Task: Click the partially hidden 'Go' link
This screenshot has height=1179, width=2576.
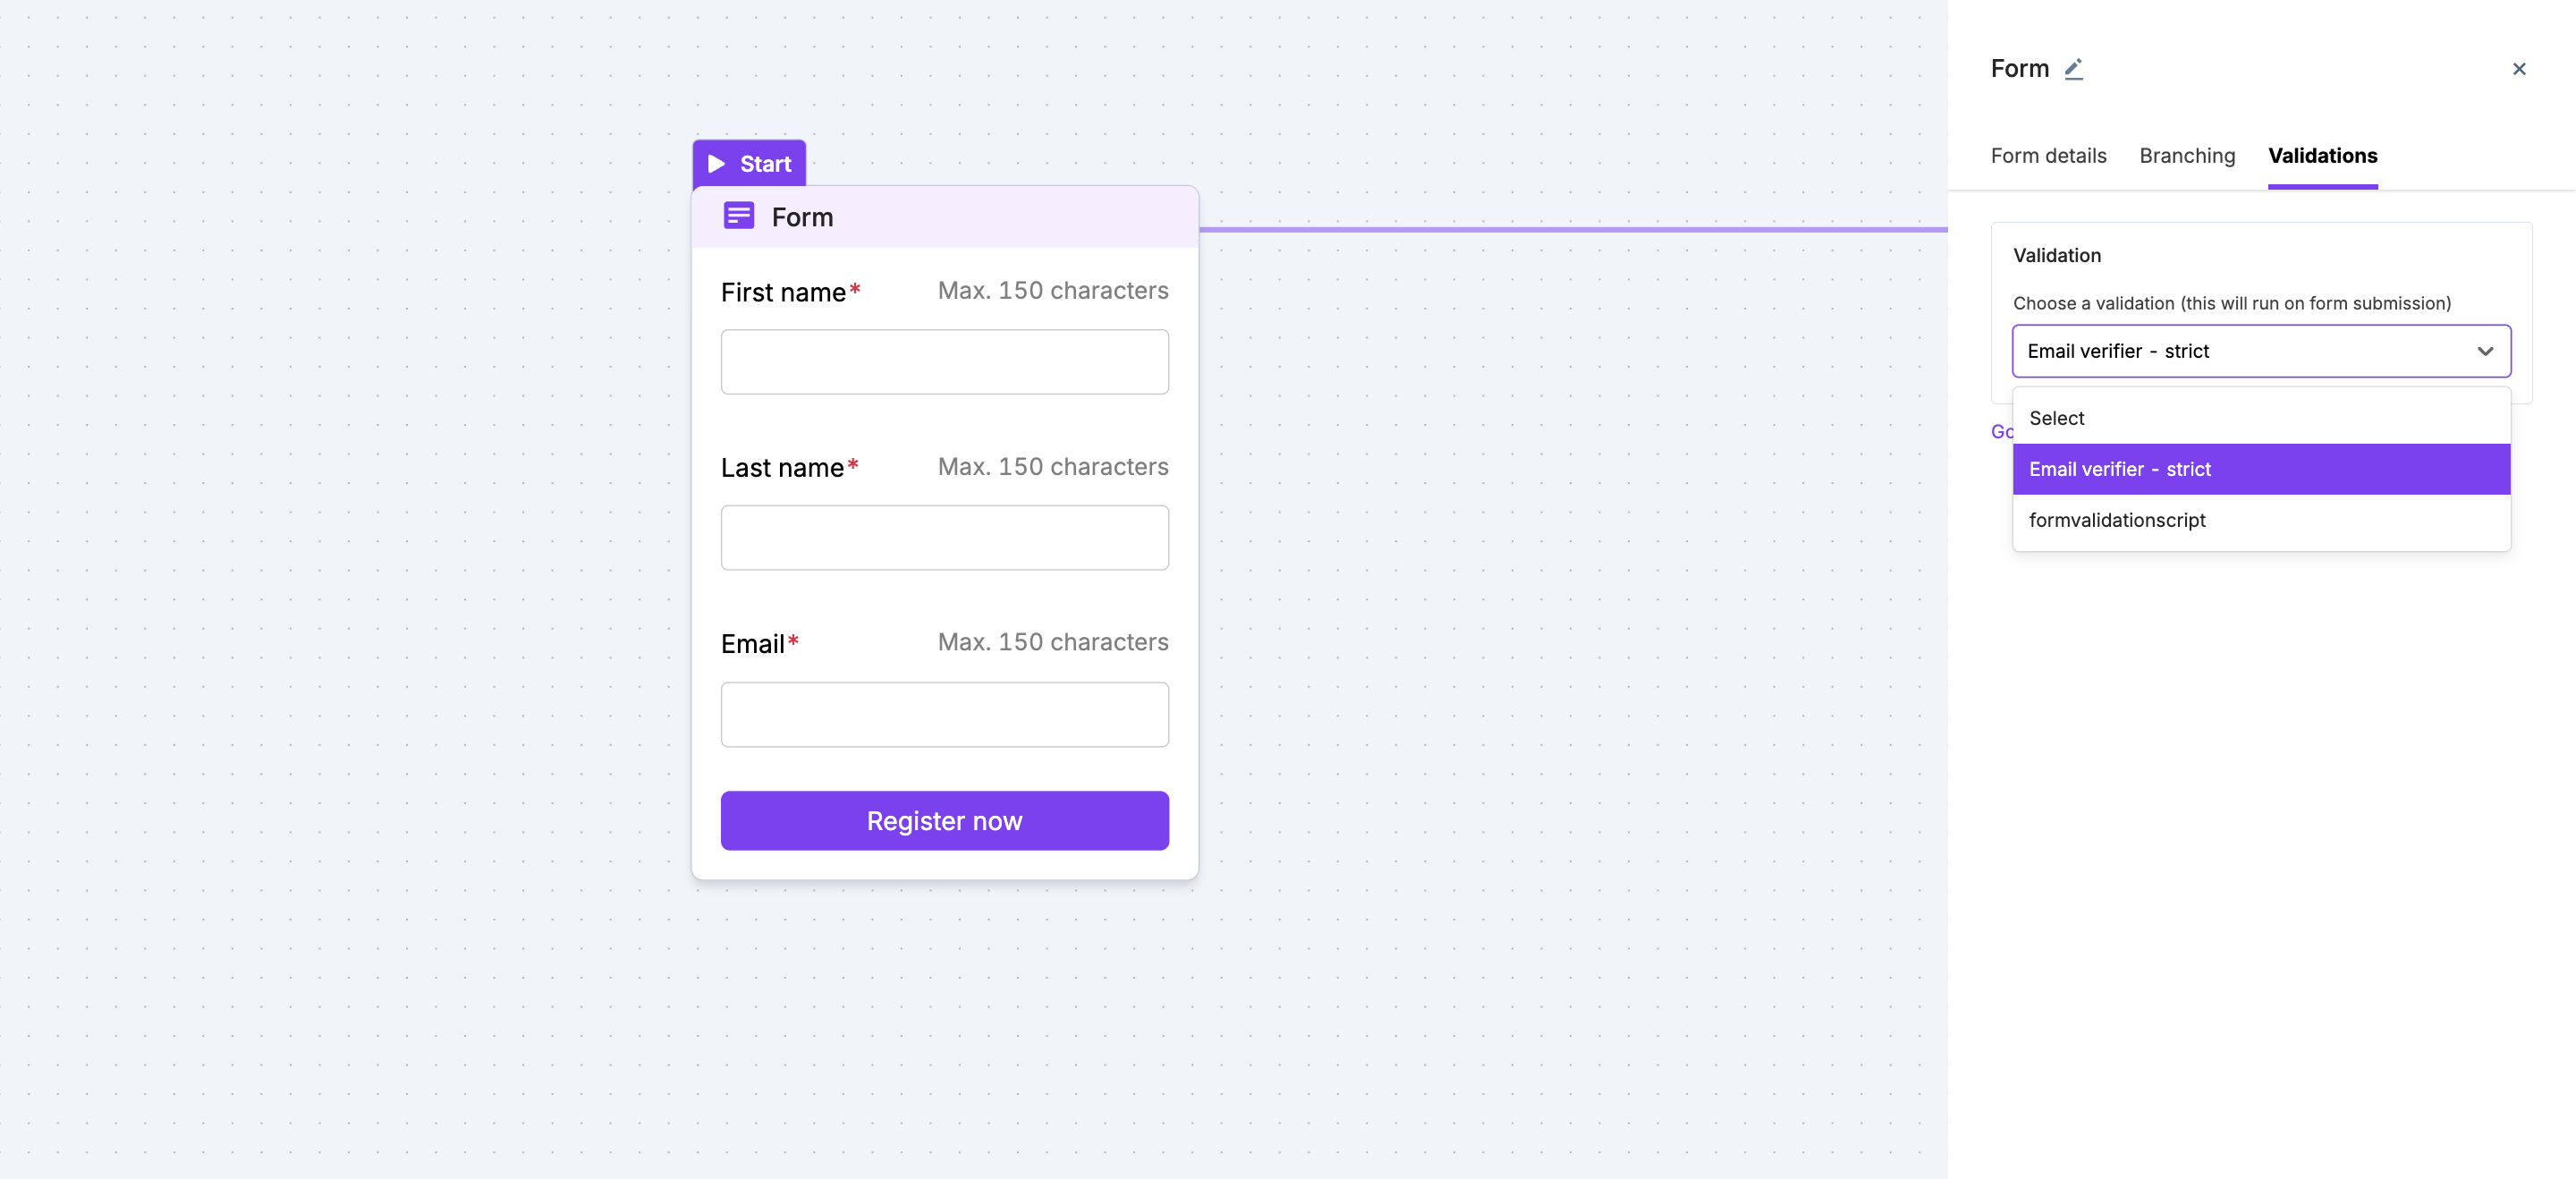Action: coord(2001,432)
